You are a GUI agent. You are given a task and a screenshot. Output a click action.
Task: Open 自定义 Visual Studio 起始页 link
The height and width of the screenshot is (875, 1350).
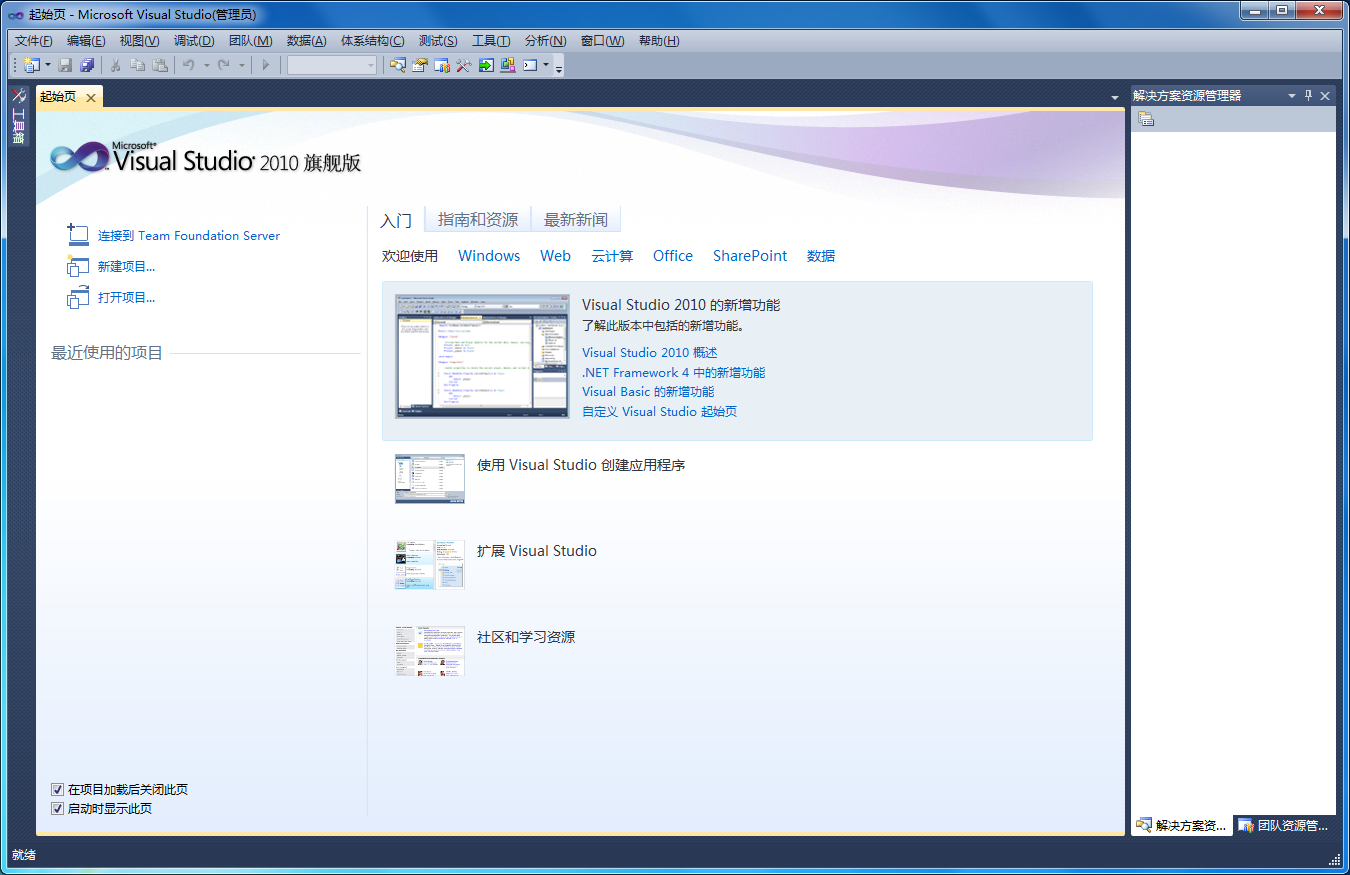click(660, 412)
